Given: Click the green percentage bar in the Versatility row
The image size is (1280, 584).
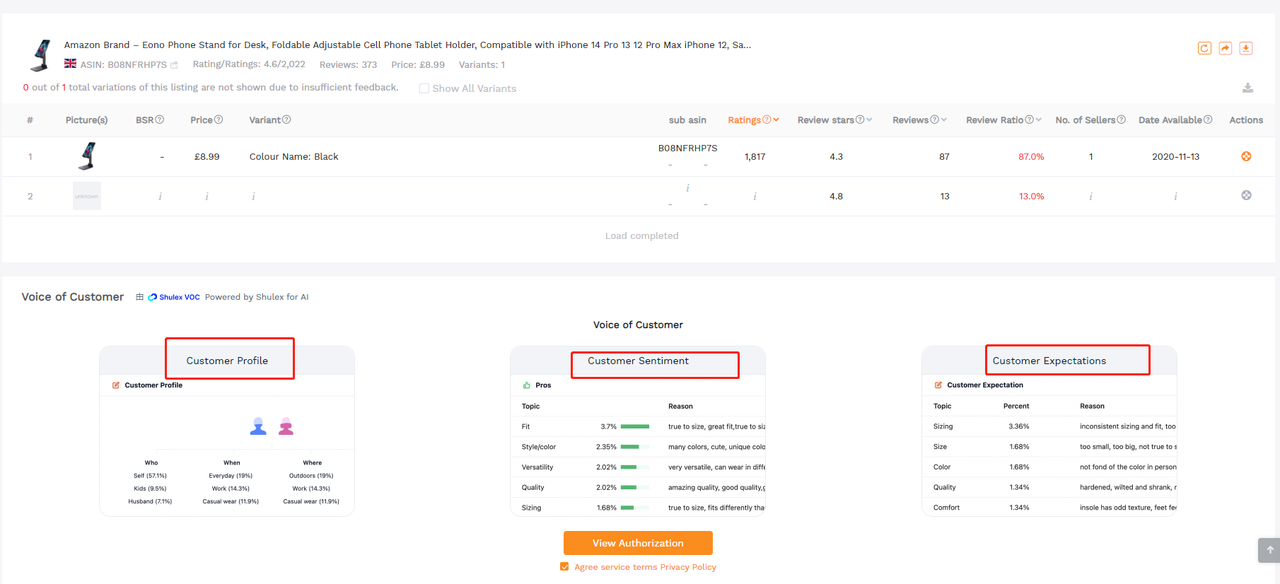Looking at the screenshot, I should [x=630, y=467].
